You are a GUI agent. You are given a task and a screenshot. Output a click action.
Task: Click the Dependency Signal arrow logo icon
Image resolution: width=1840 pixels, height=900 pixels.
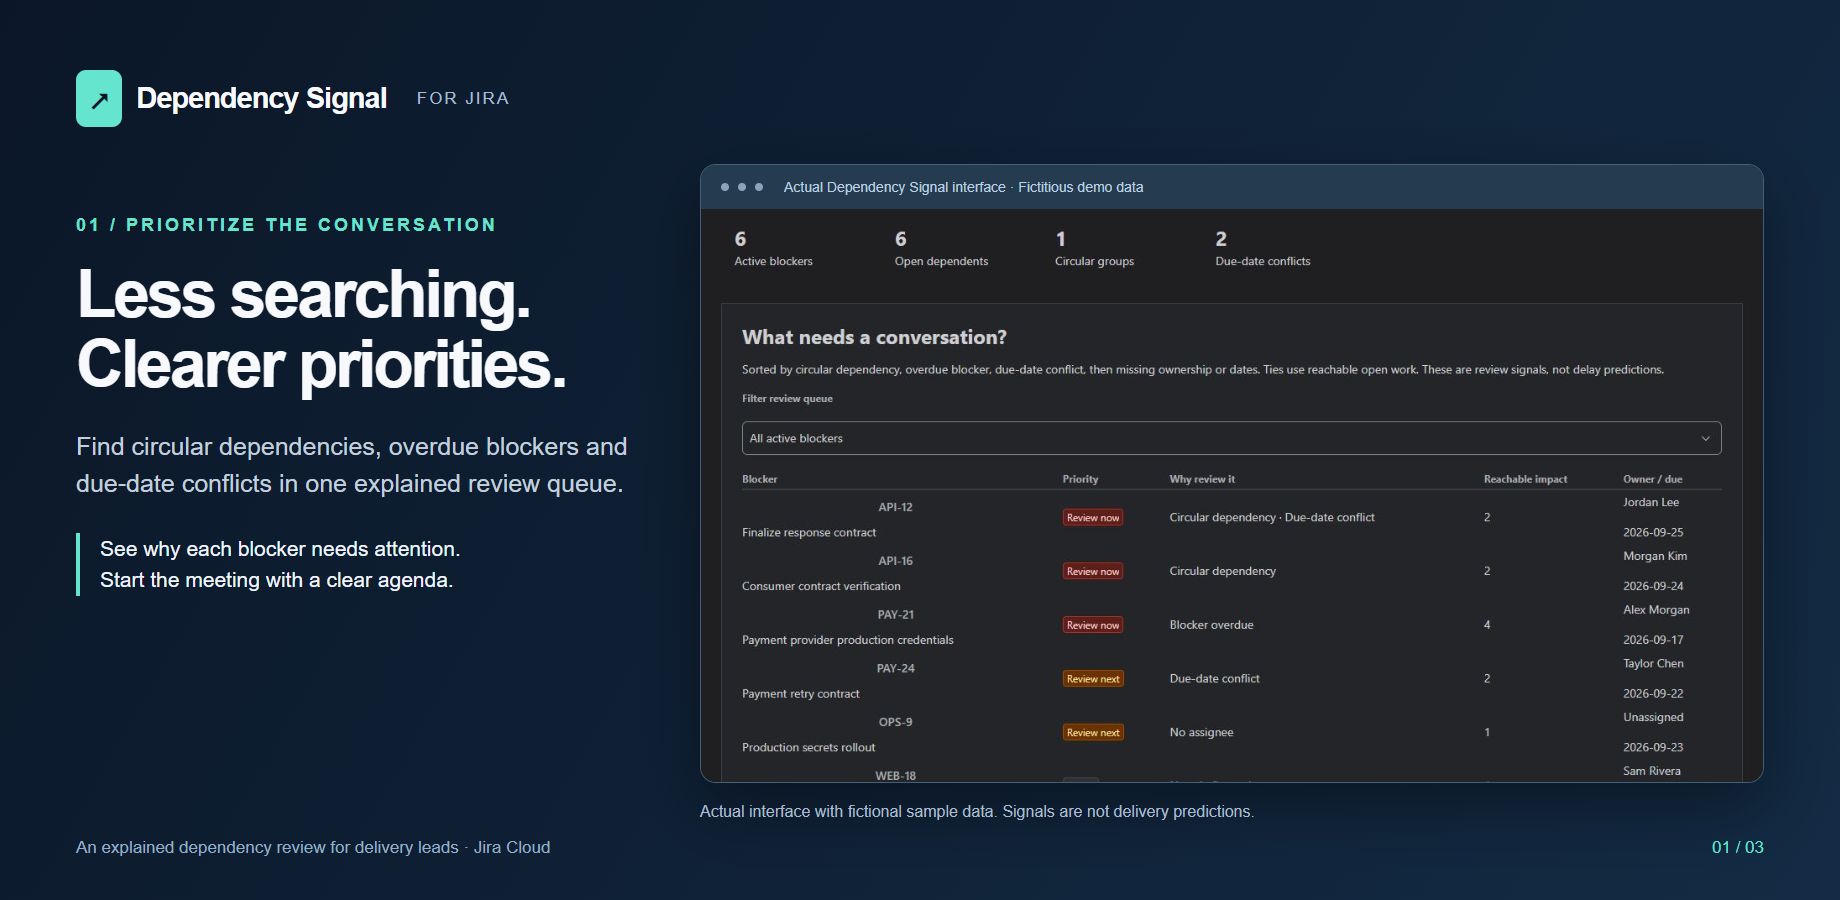(x=99, y=98)
